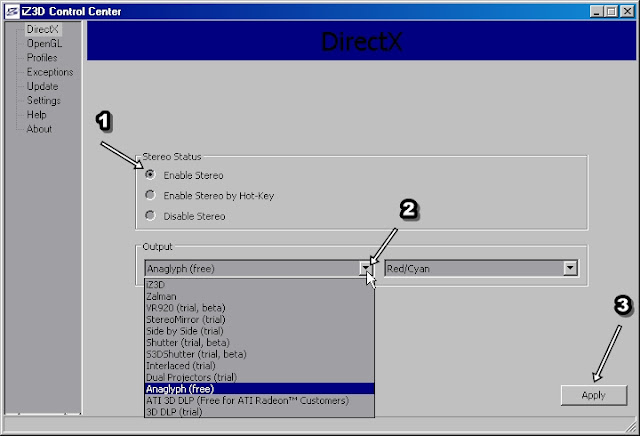640x436 pixels.
Task: Choose Enable Stereo by Hot-Key option
Action: click(150, 195)
